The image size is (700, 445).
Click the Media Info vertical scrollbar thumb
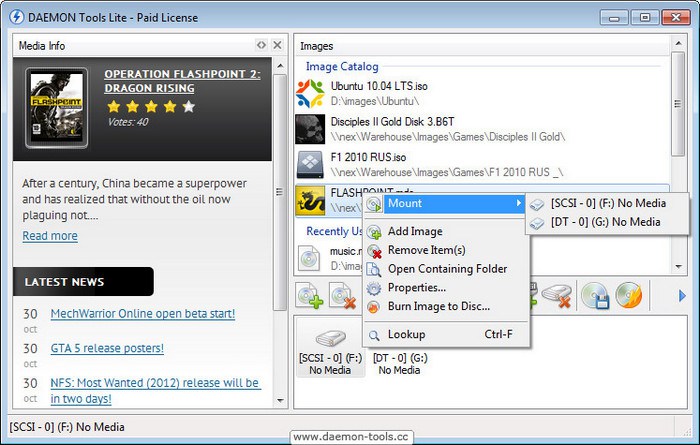[x=280, y=192]
